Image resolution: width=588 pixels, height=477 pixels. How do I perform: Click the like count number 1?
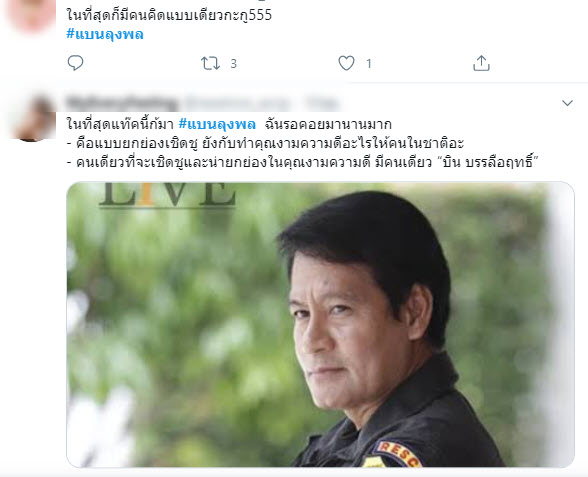tap(369, 64)
